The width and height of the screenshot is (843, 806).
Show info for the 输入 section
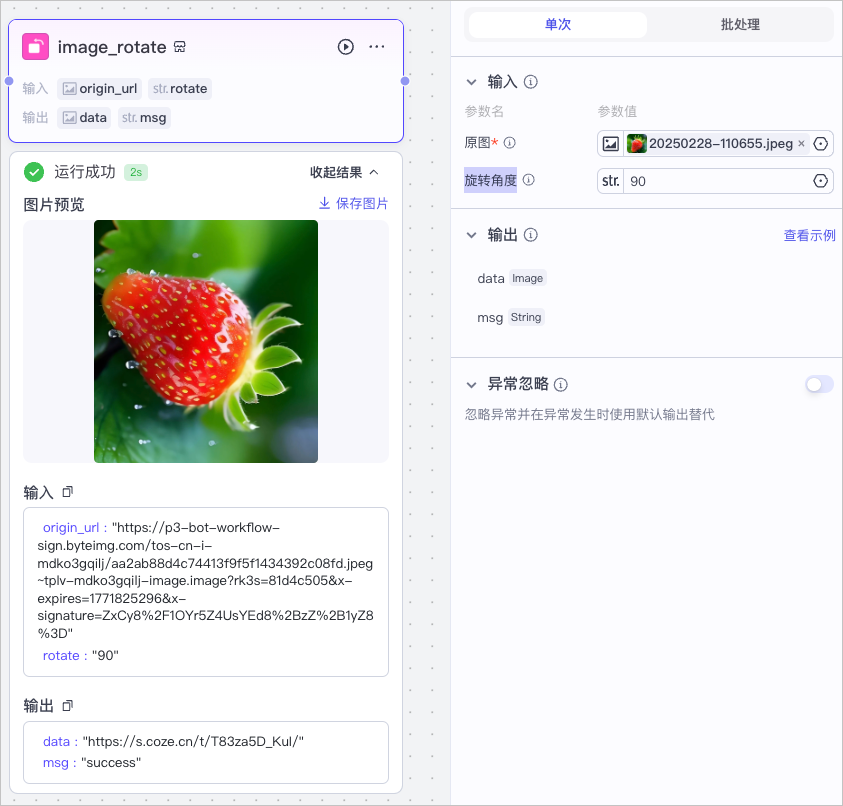click(x=531, y=82)
